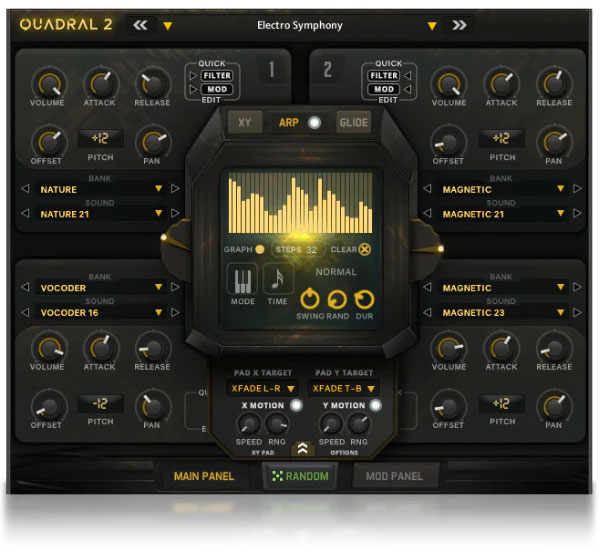Click layer 1 +12 PITCH display
600x550 pixels.
(x=101, y=138)
